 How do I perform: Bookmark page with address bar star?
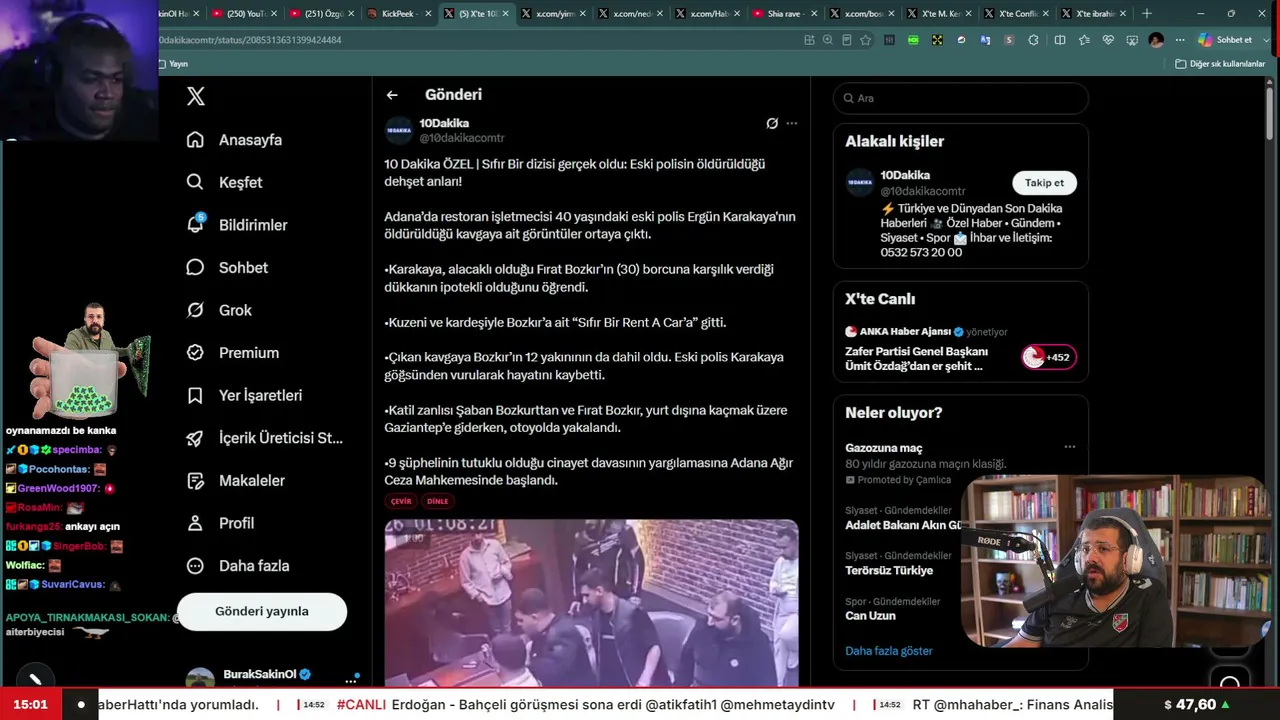pos(866,40)
